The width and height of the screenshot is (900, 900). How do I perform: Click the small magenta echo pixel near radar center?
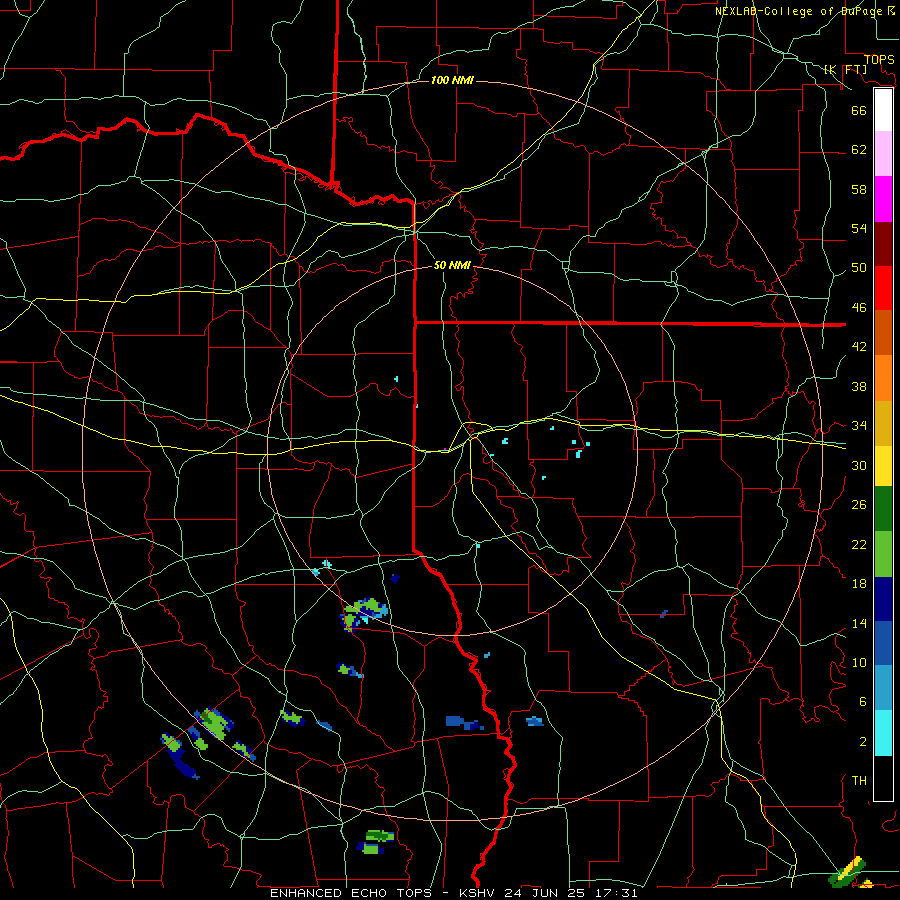click(445, 449)
